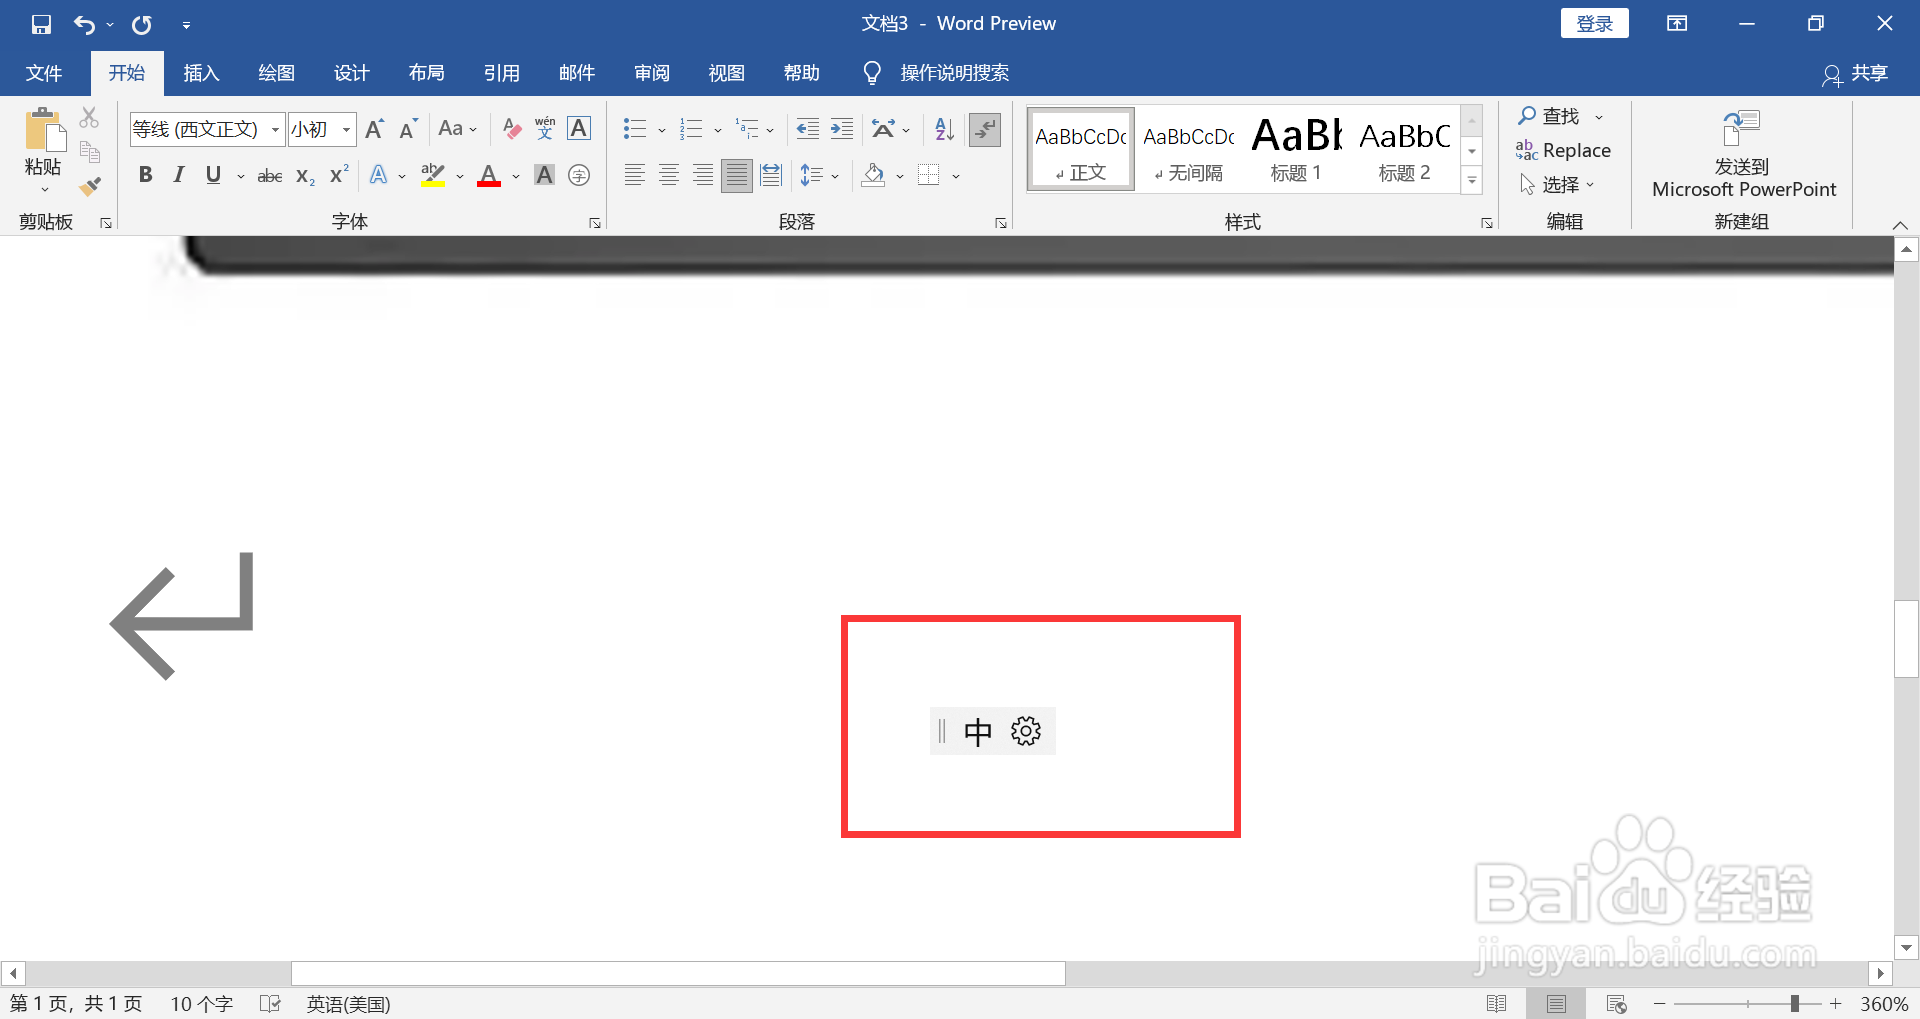Viewport: 1920px width, 1019px height.
Task: Increase font size with the grow icon
Action: pyautogui.click(x=375, y=129)
